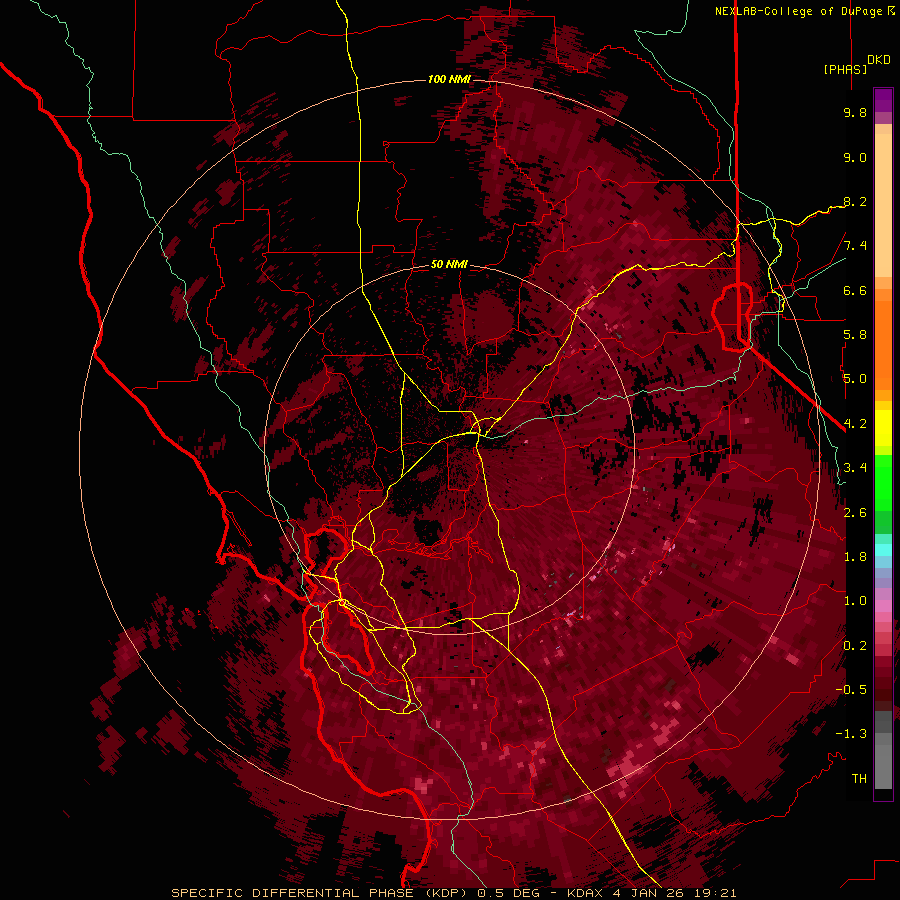Click the 0.2 legend value

click(x=855, y=646)
